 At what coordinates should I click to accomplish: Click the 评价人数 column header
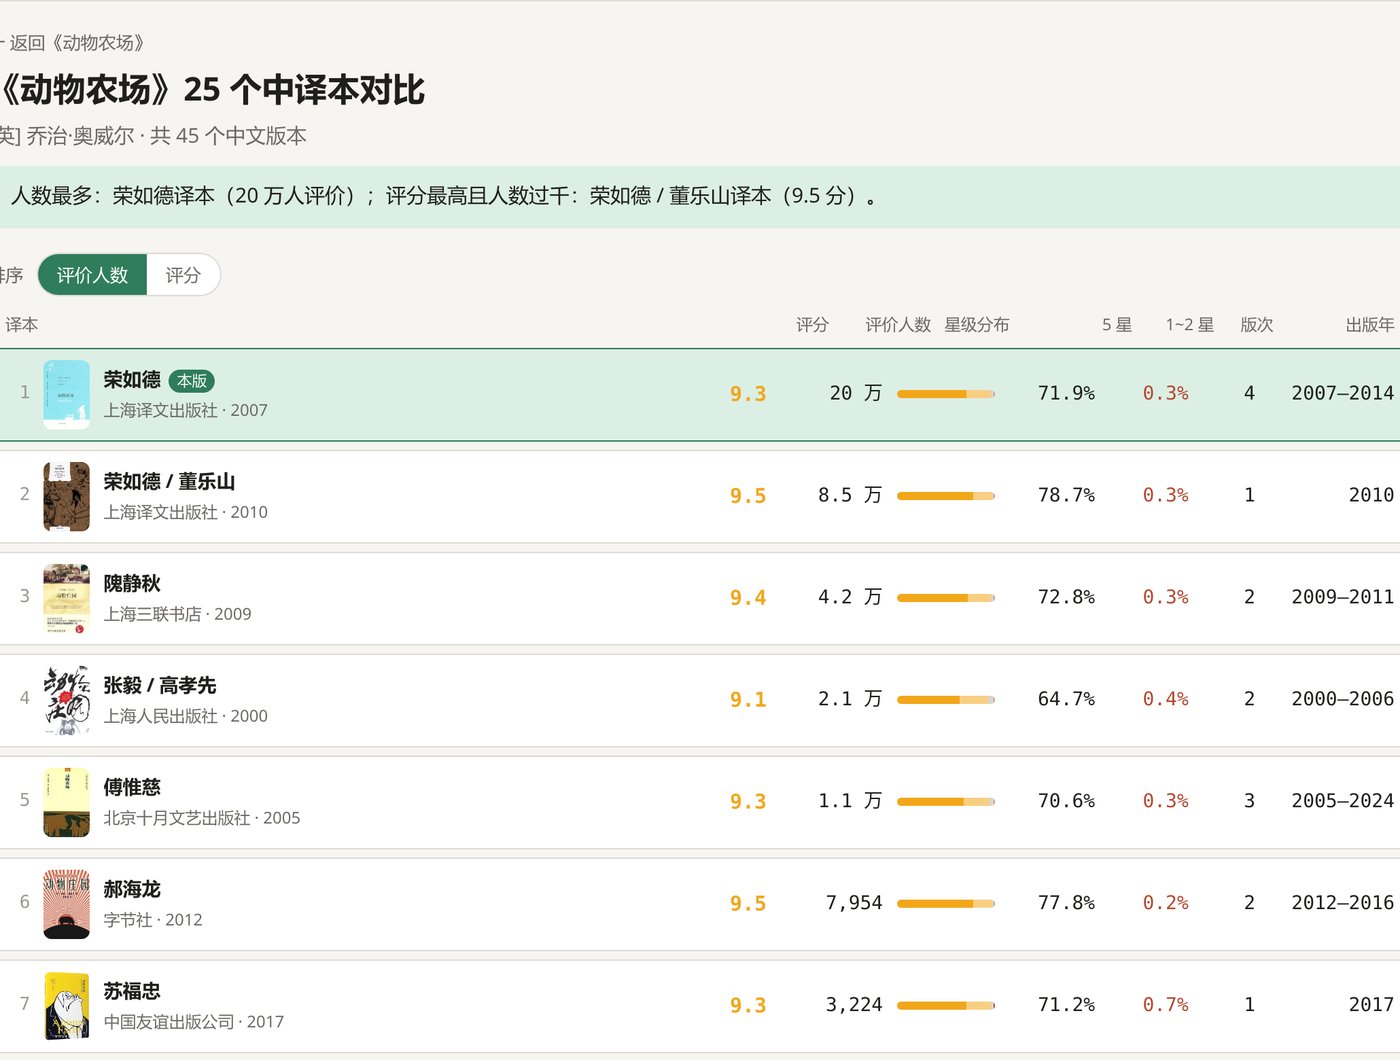[x=898, y=325]
